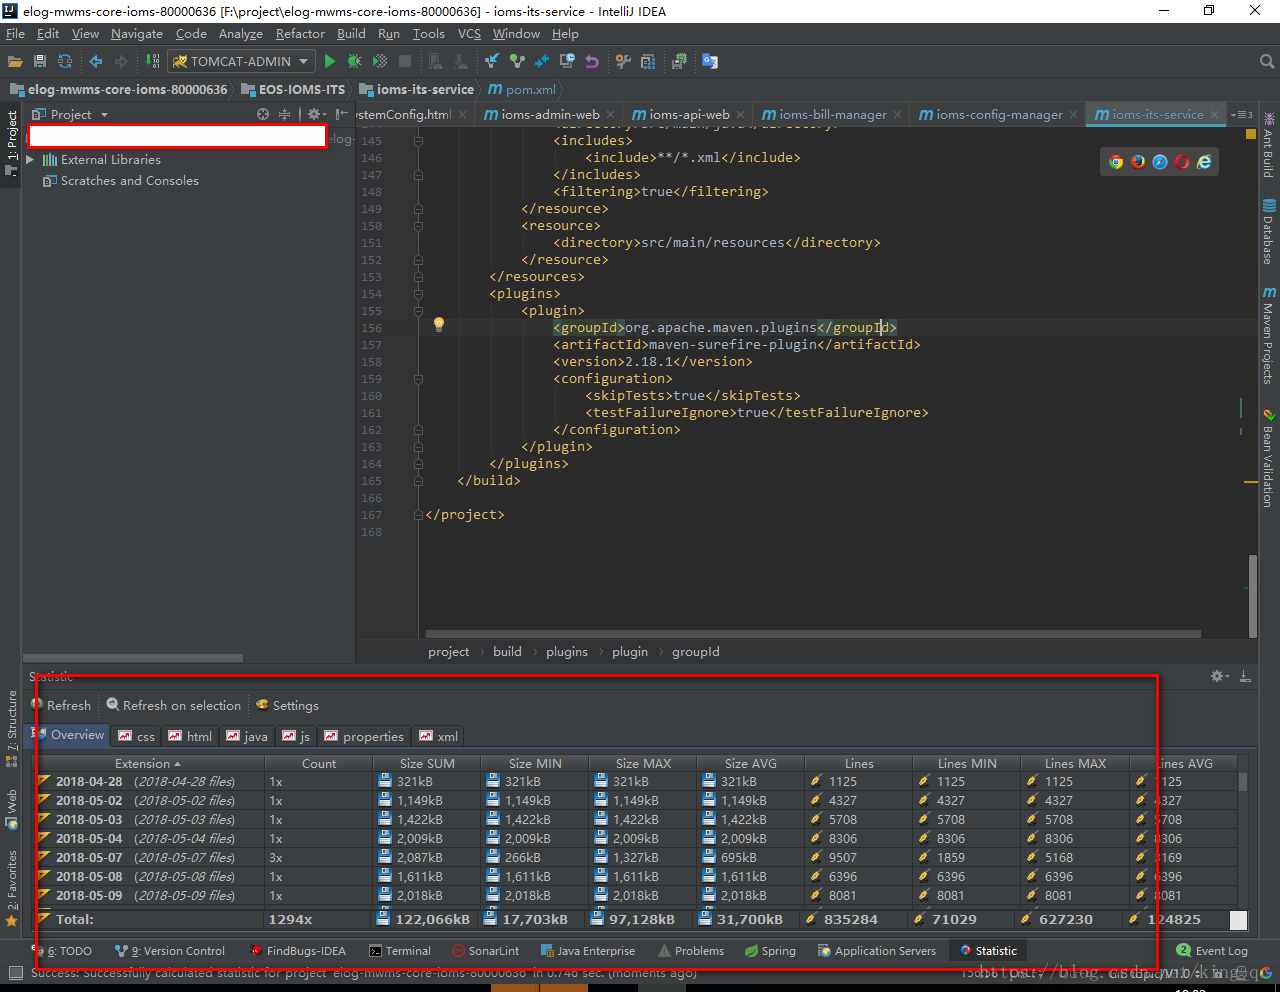The image size is (1280, 992).
Task: Click the intention lightbulb on line 156
Action: [438, 324]
